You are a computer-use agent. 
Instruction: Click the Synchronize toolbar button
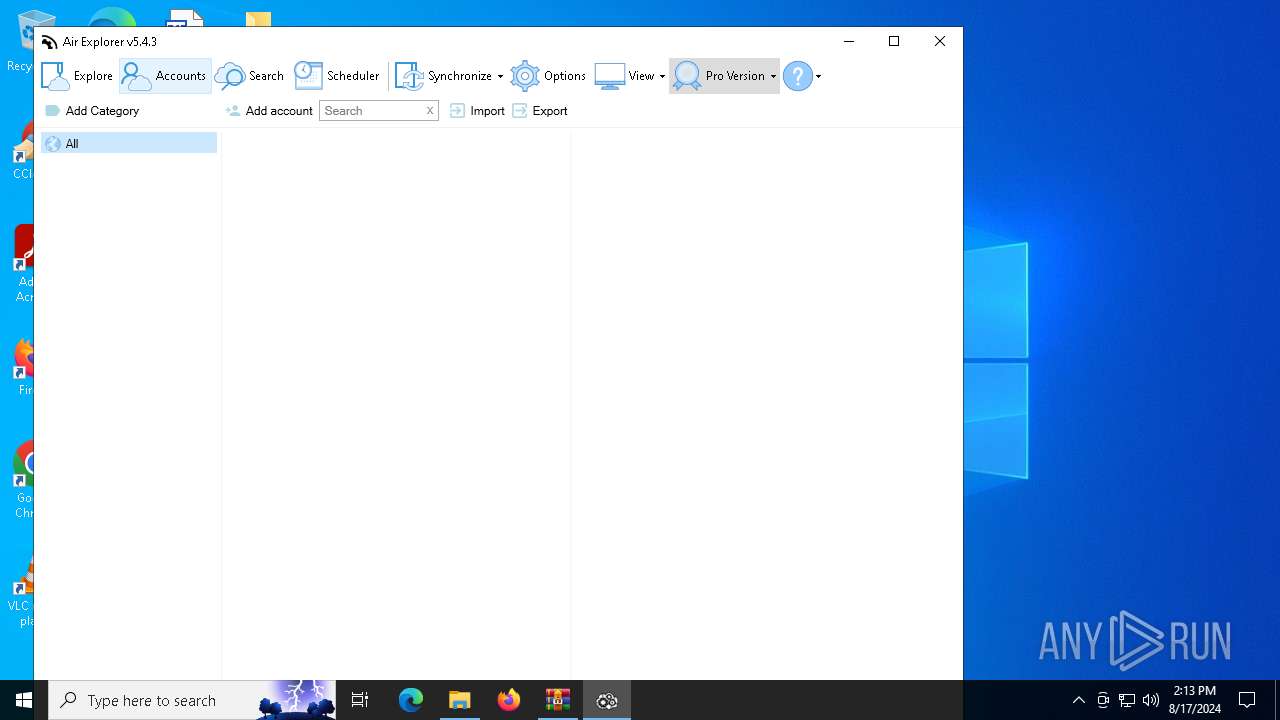[x=443, y=76]
